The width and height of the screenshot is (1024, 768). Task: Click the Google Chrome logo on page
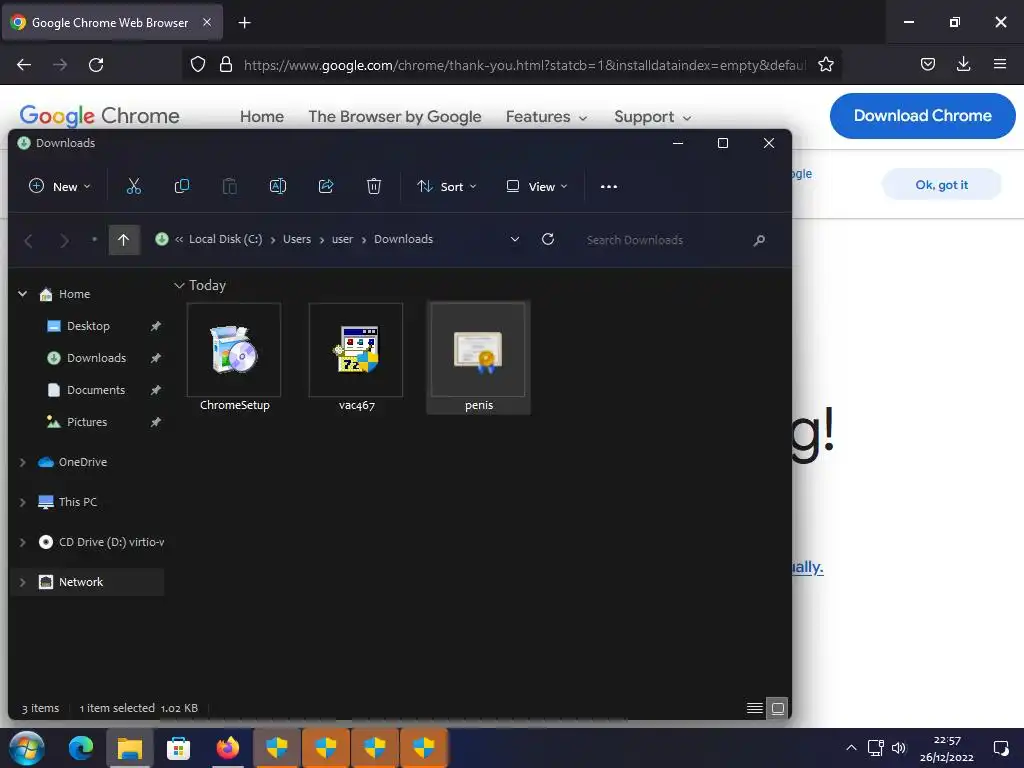[99, 116]
